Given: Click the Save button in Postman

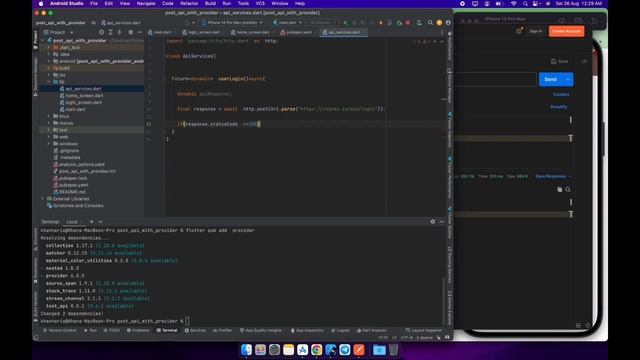Looking at the screenshot, I should (560, 61).
